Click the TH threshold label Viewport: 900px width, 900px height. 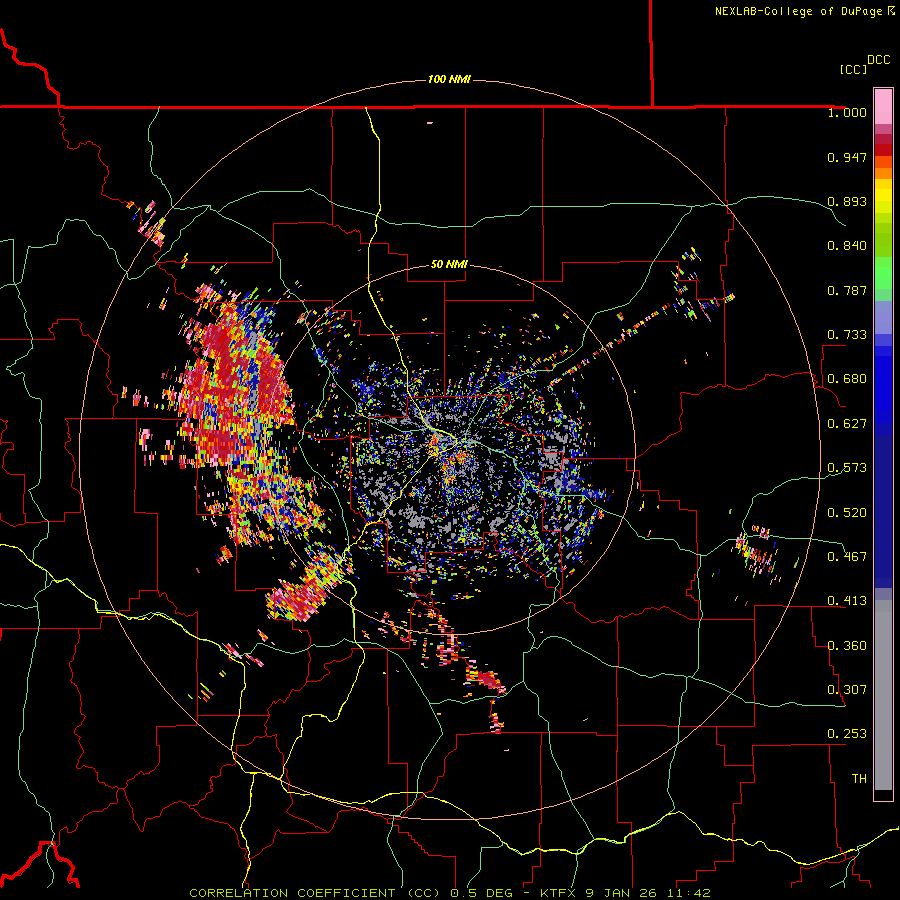859,779
